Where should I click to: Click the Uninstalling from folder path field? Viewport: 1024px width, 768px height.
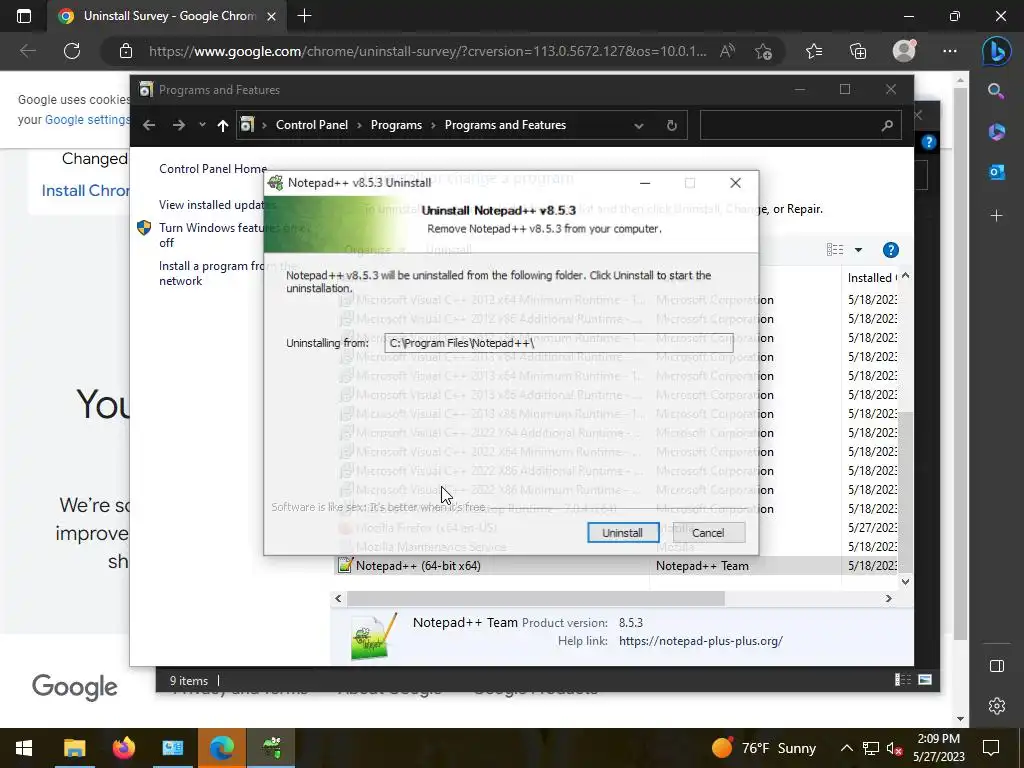click(558, 343)
